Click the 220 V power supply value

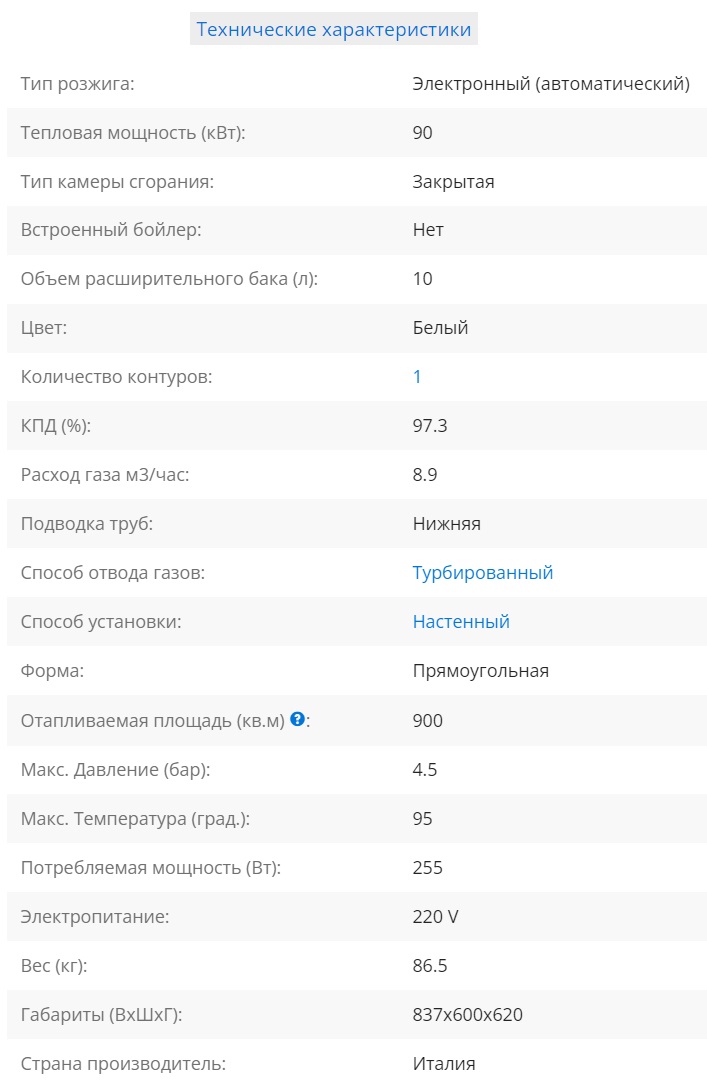click(x=435, y=916)
